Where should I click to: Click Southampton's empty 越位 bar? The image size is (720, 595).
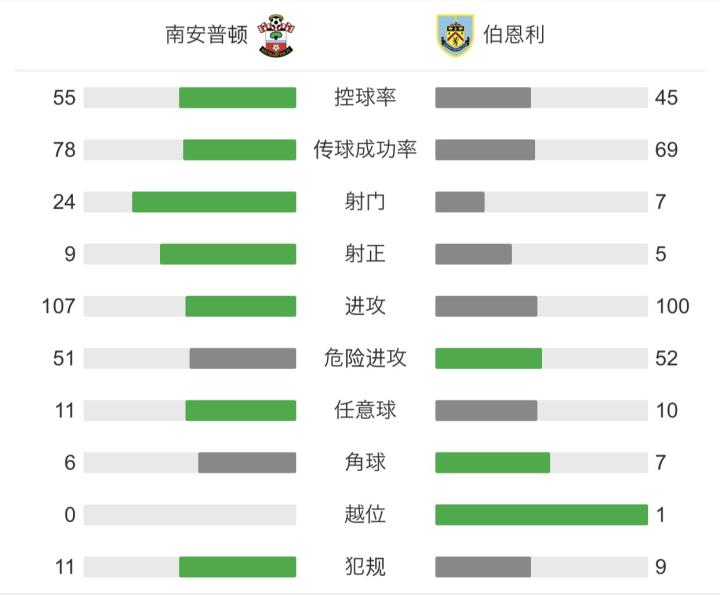(x=190, y=515)
